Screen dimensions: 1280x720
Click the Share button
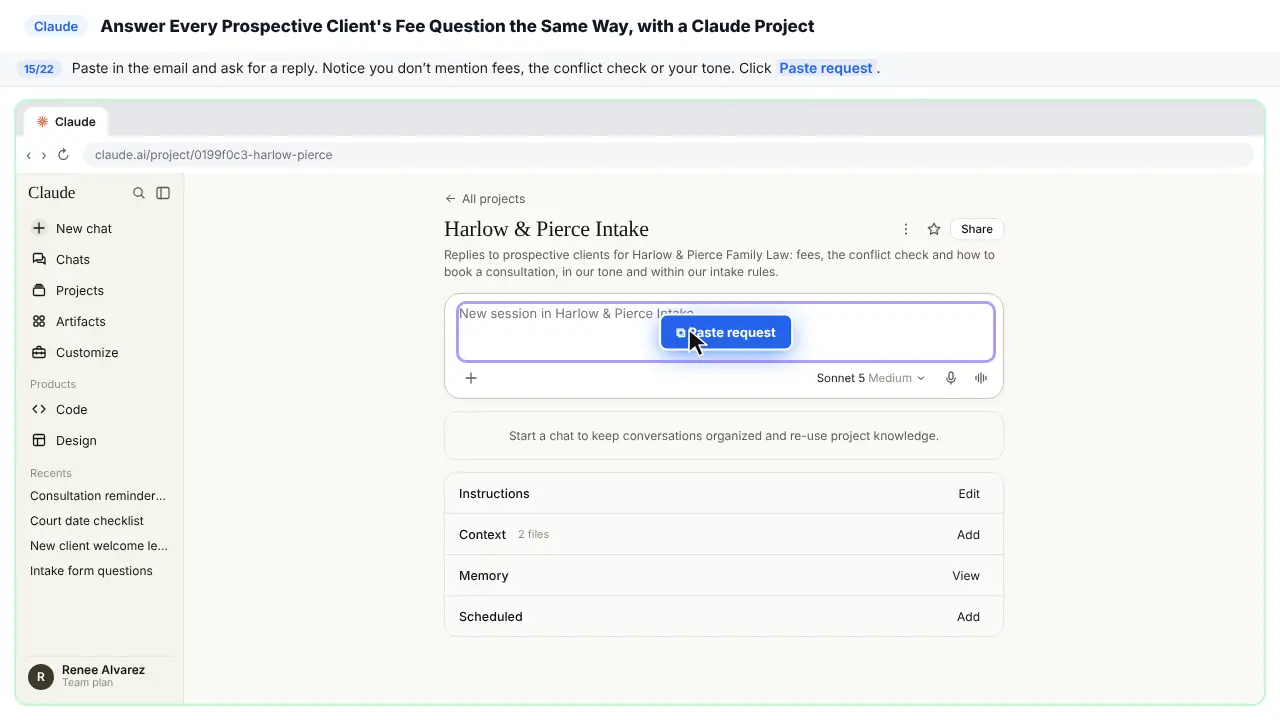[977, 229]
